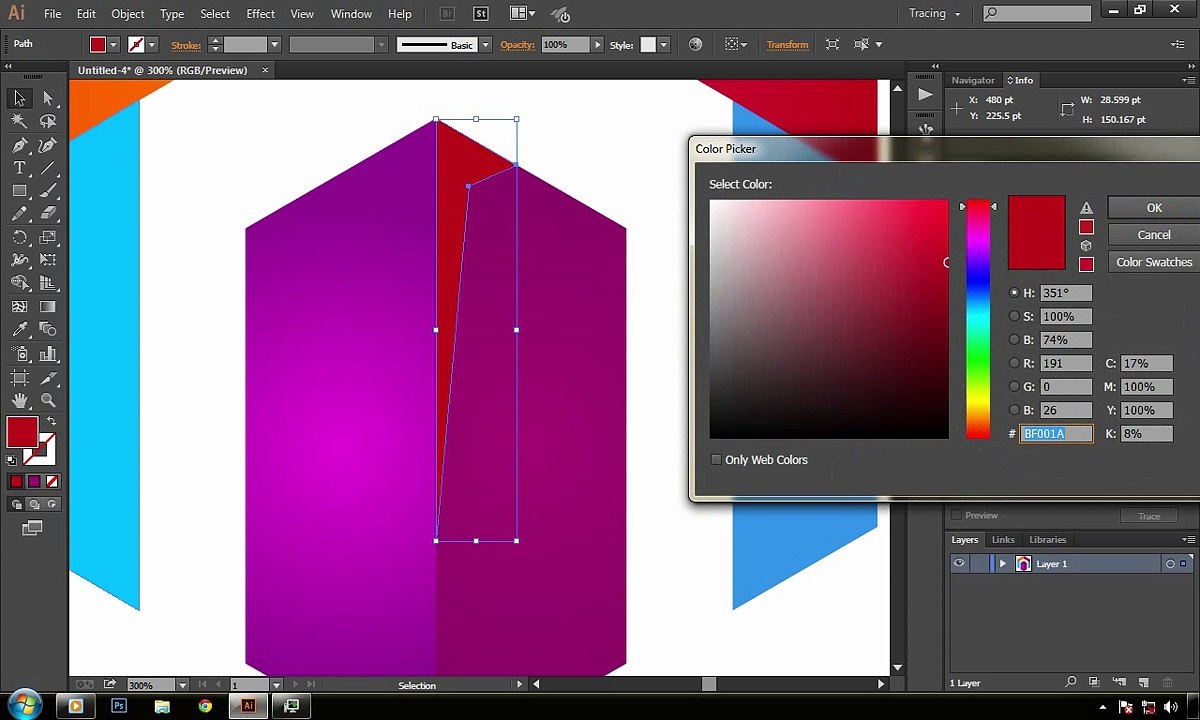The width and height of the screenshot is (1200, 720).
Task: Select the H hue radio button
Action: point(1014,293)
